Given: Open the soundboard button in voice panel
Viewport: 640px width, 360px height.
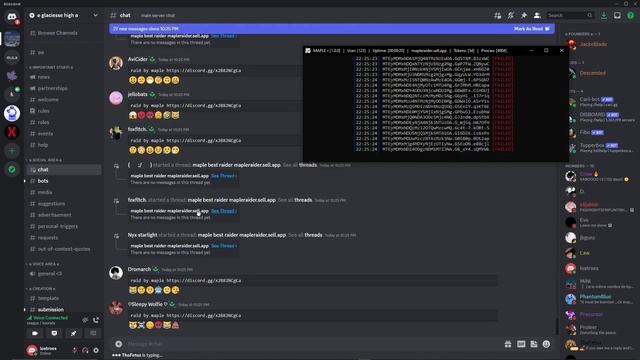Looking at the screenshot, I should [93, 333].
